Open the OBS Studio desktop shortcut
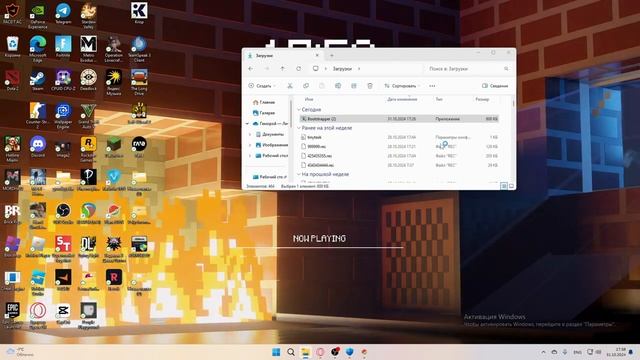 pyautogui.click(x=63, y=213)
